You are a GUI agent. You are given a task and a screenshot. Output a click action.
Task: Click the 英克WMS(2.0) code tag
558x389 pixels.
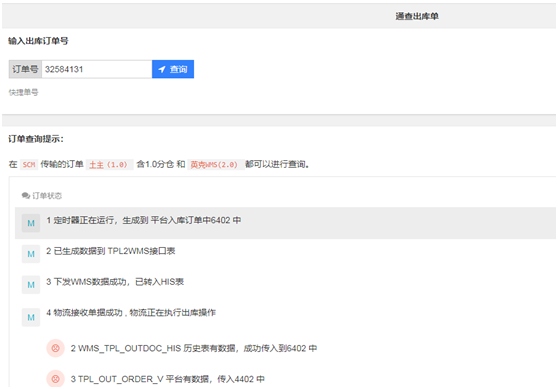tap(216, 164)
